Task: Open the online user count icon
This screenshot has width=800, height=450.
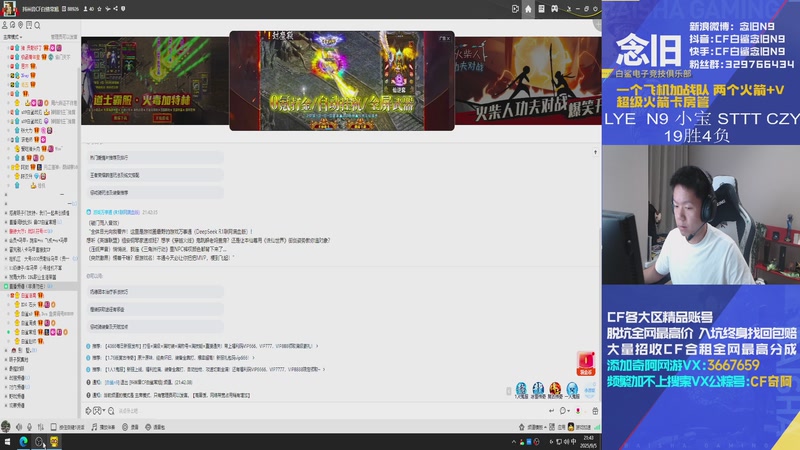Action: (86, 9)
